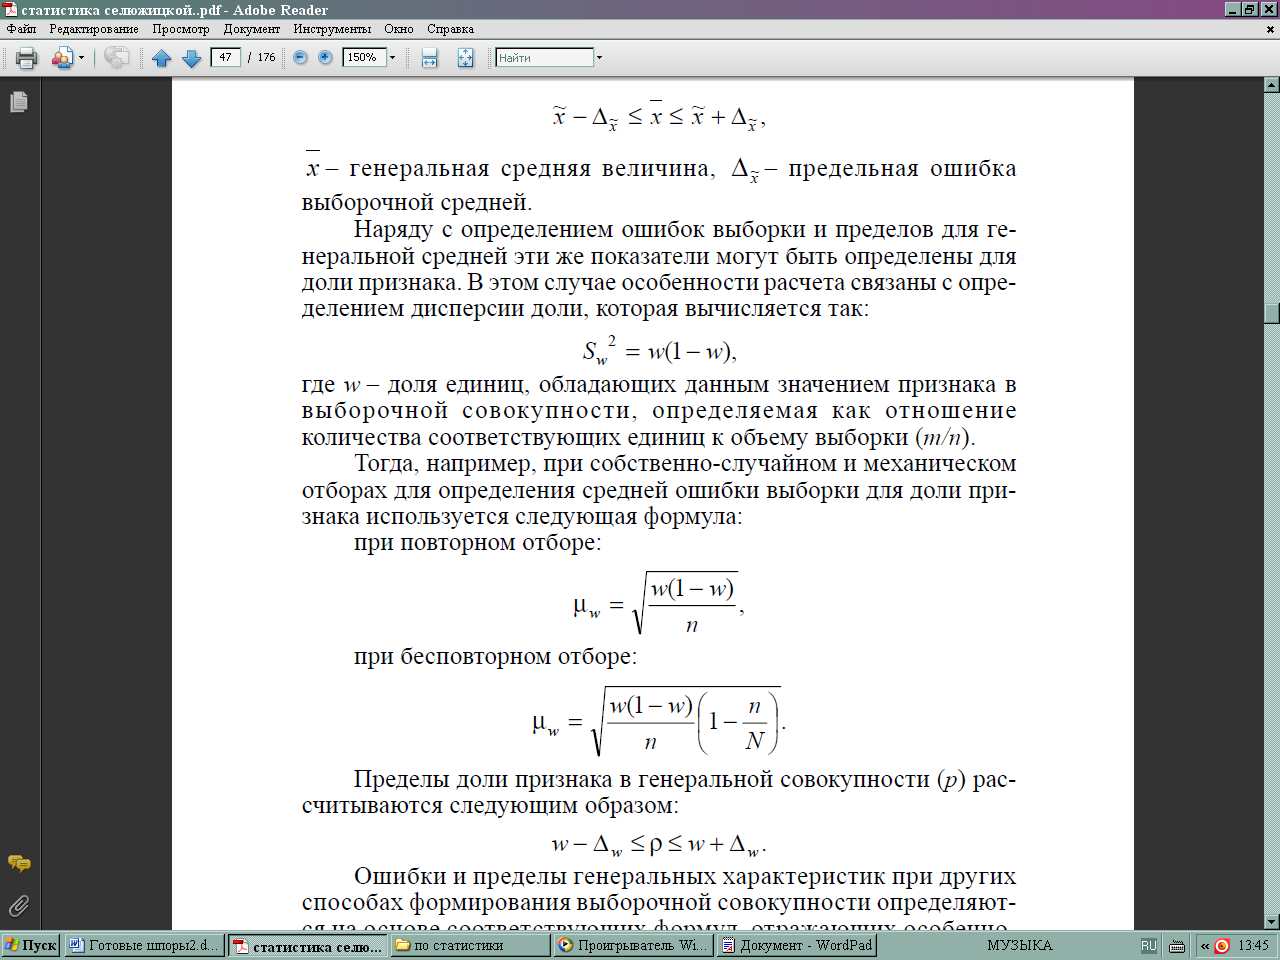
Task: Select the fit full page icon
Action: click(x=465, y=58)
